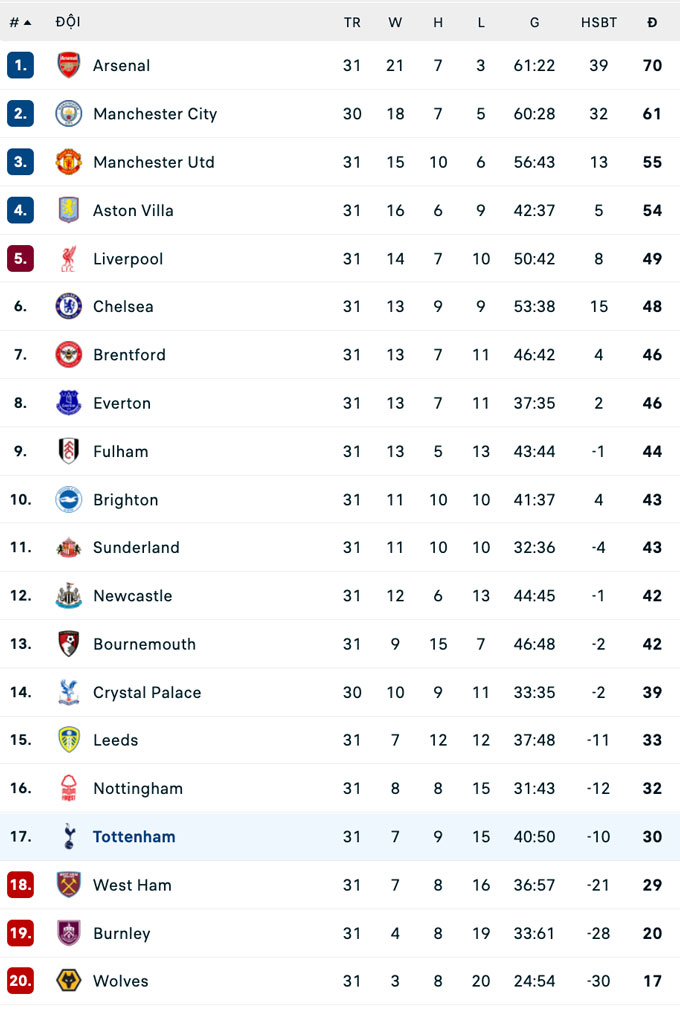Image resolution: width=680 pixels, height=1010 pixels.
Task: Click Brentford's 46:42 goals cell
Action: pyautogui.click(x=535, y=355)
